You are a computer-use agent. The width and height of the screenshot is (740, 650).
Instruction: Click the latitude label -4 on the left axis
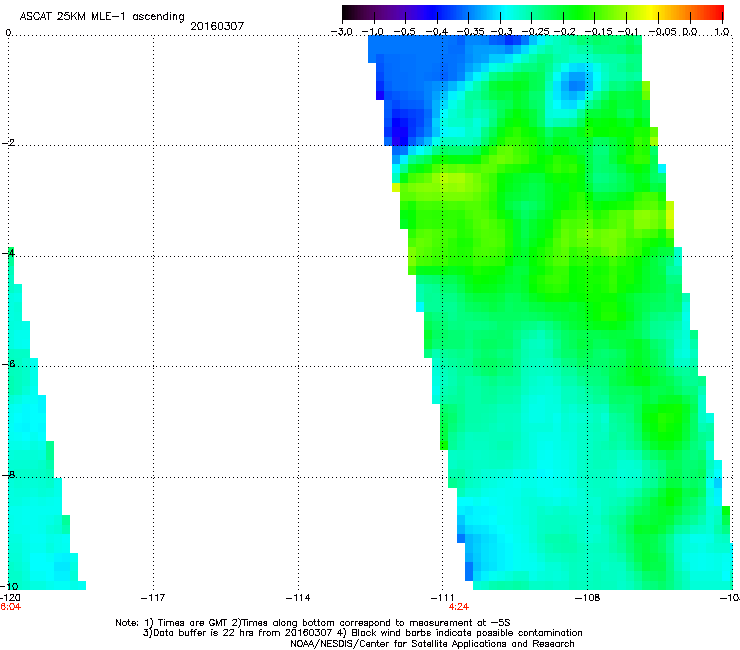pos(8,253)
